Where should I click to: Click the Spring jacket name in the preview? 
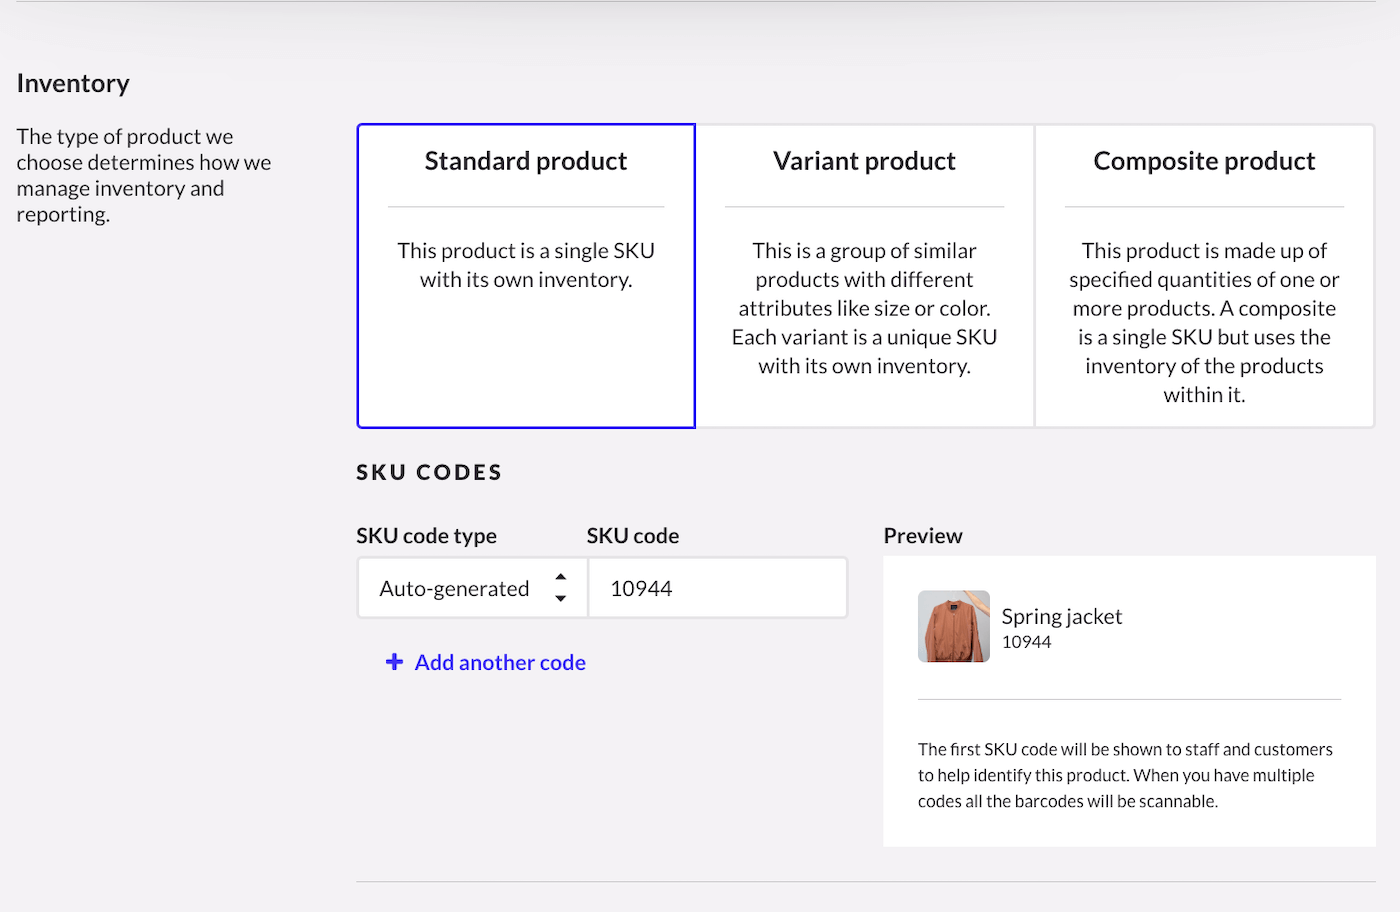pyautogui.click(x=1061, y=616)
